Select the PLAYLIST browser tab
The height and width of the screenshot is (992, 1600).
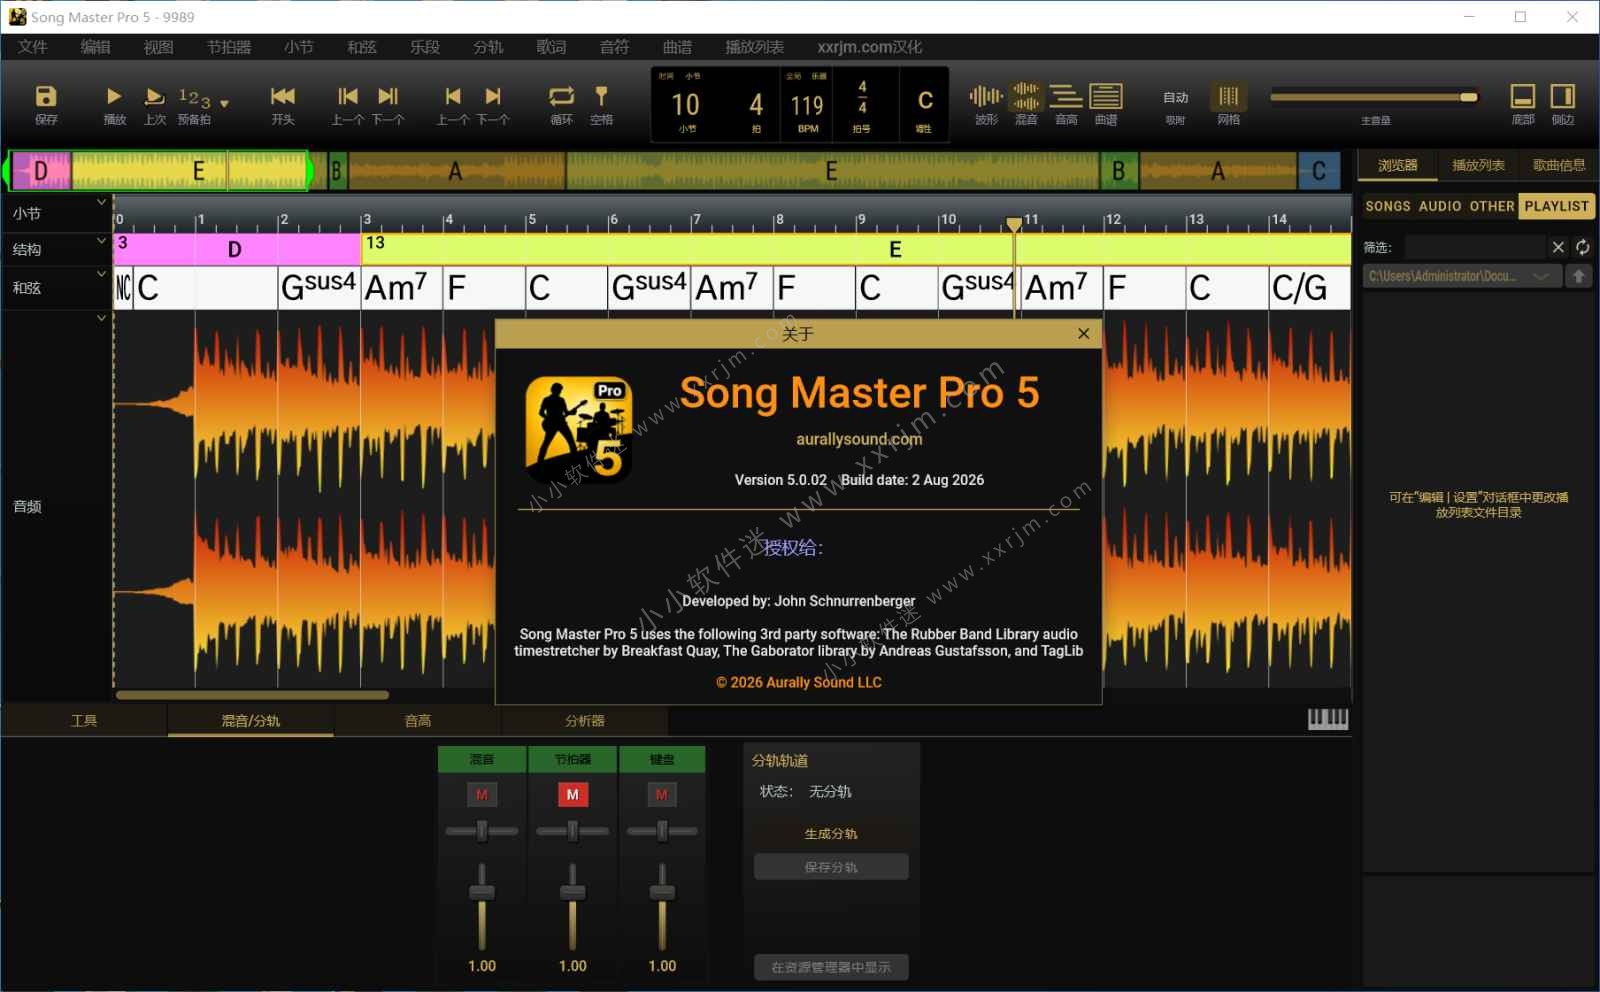(x=1556, y=206)
